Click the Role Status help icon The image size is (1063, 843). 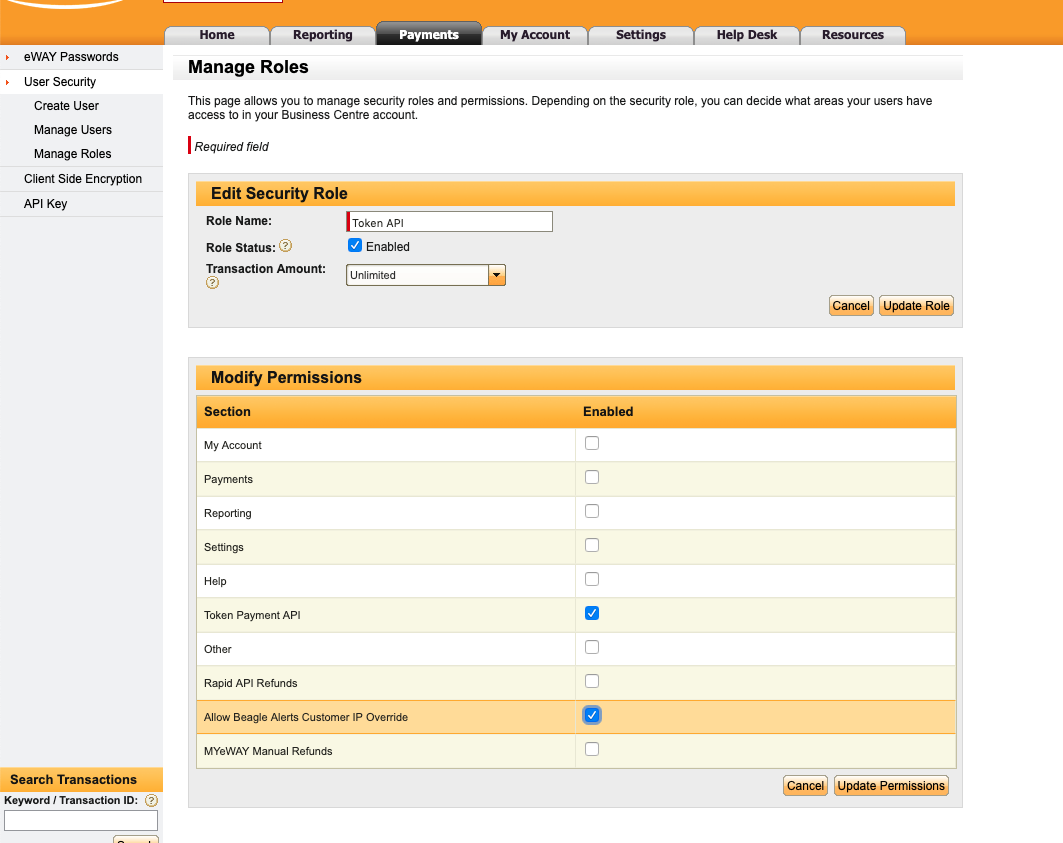pyautogui.click(x=285, y=246)
